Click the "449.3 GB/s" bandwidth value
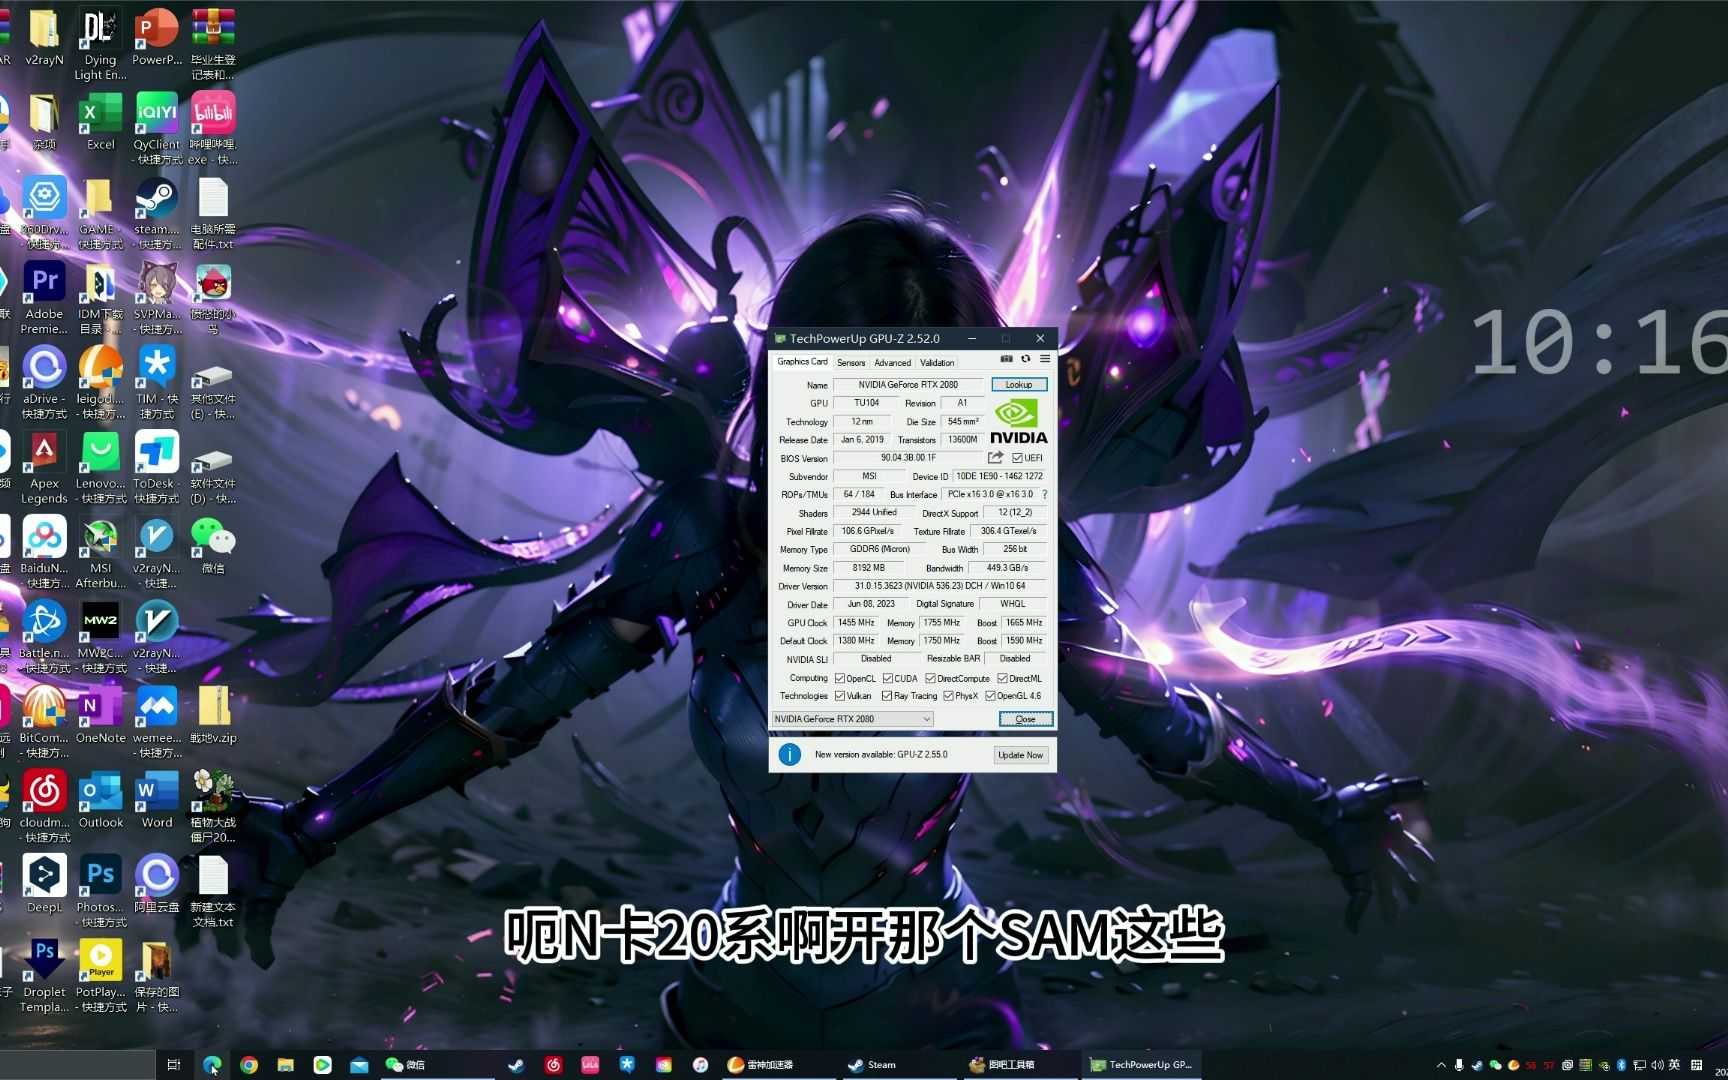This screenshot has height=1080, width=1728. pos(1008,568)
